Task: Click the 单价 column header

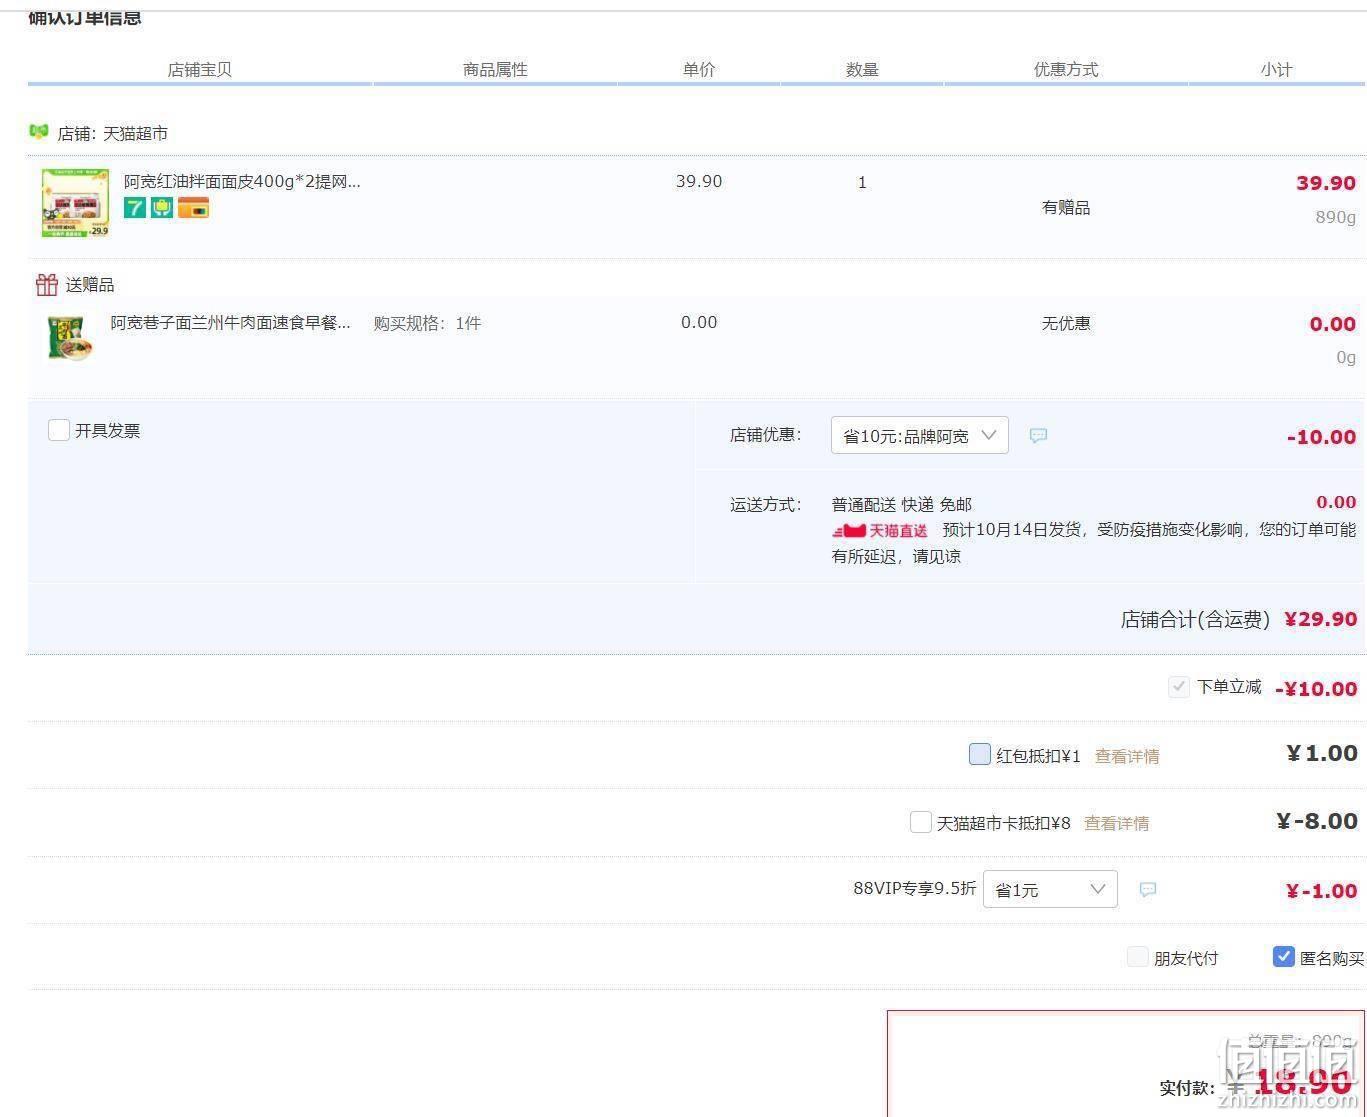Action: click(699, 69)
